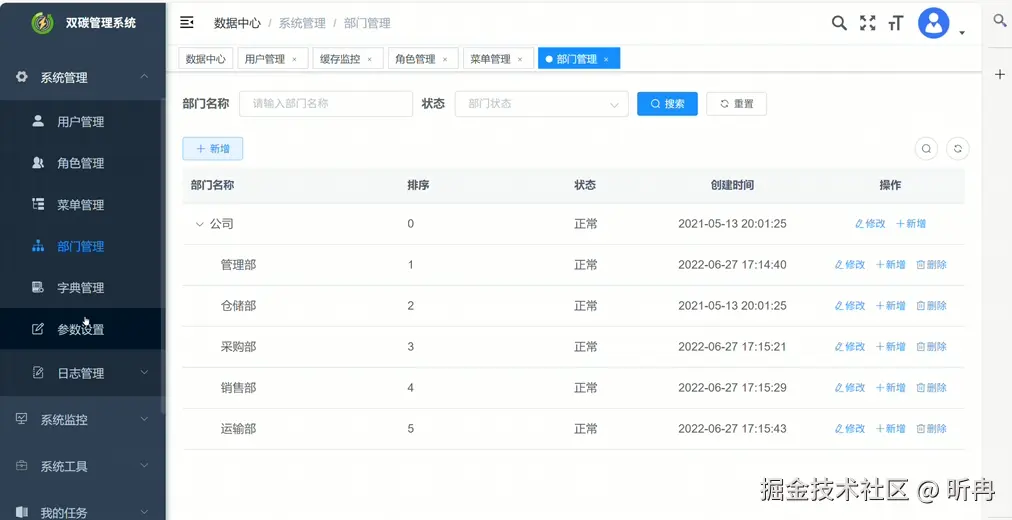Open 角色管理 in the sidebar
The width and height of the screenshot is (1012, 520).
81,163
